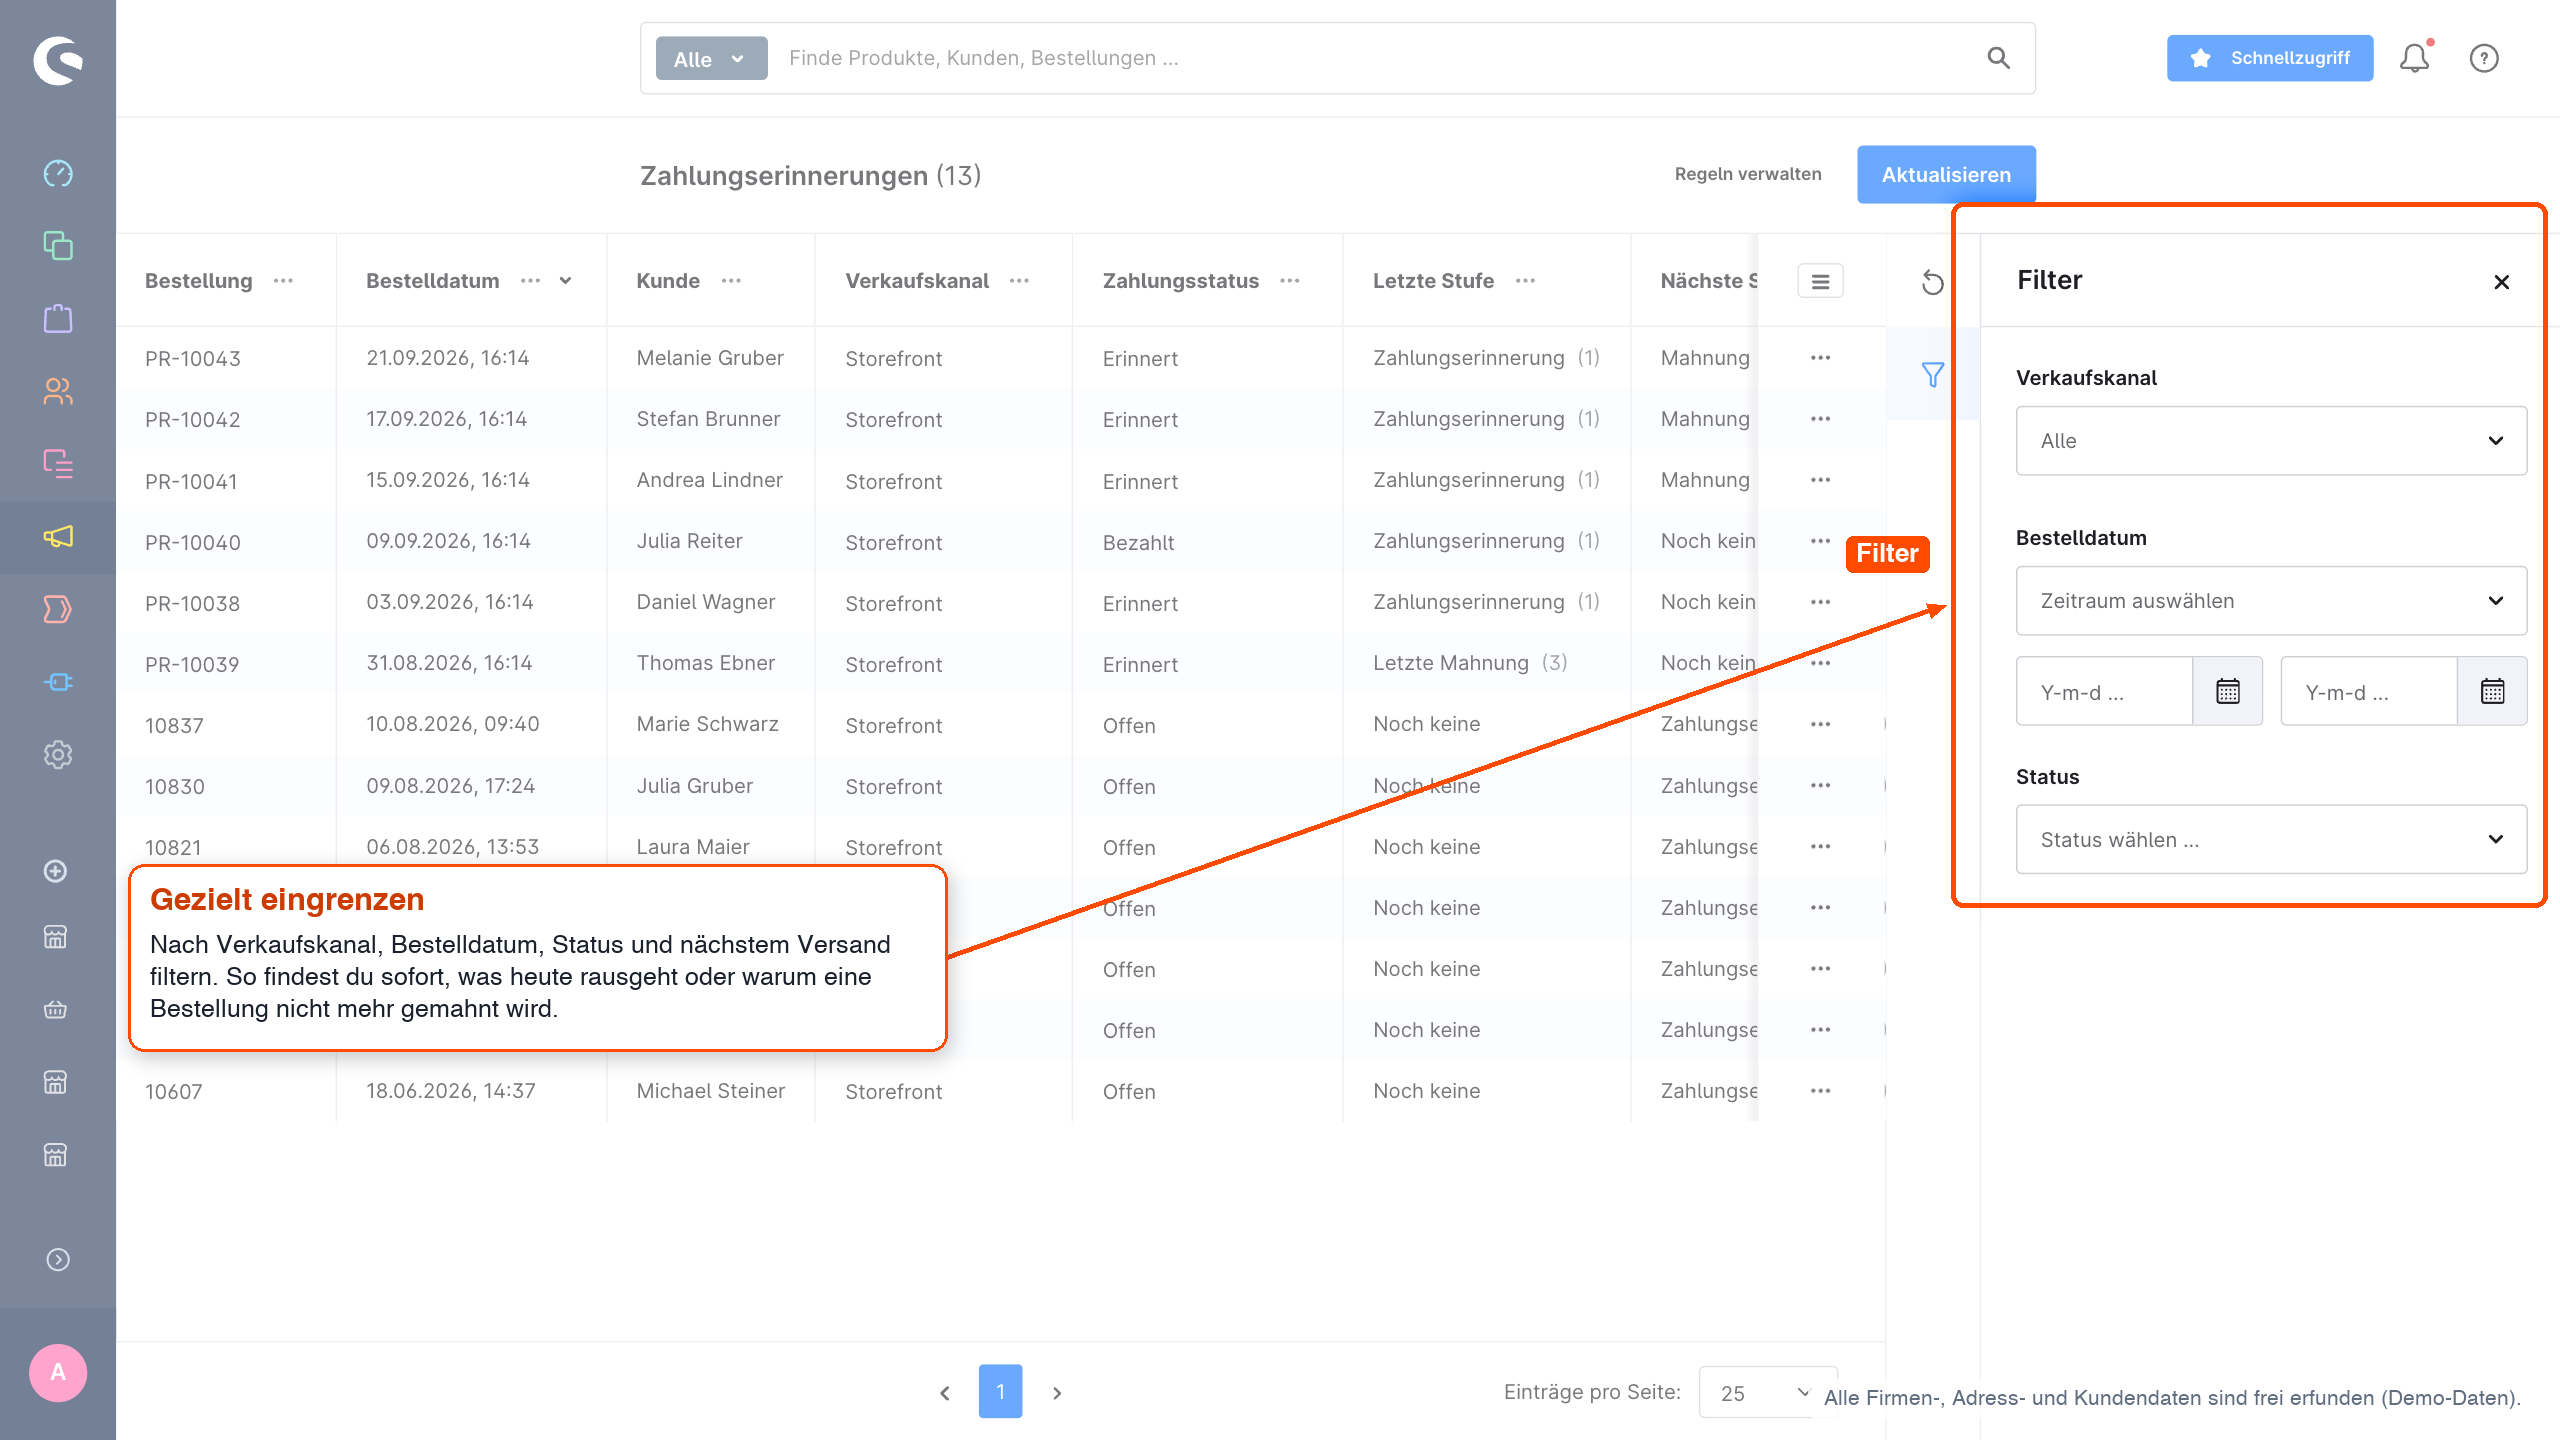Expand the sidebar with the arrow circle
The width and height of the screenshot is (2560, 1440).
tap(58, 1259)
